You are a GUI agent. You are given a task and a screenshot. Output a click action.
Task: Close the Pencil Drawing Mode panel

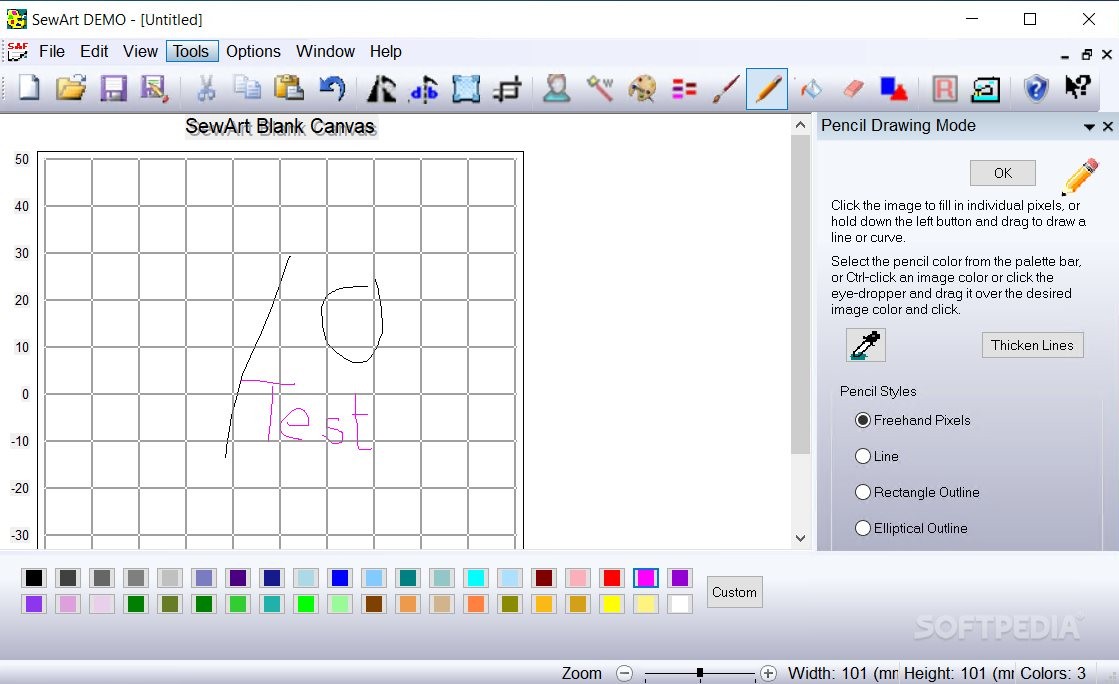tap(1108, 126)
